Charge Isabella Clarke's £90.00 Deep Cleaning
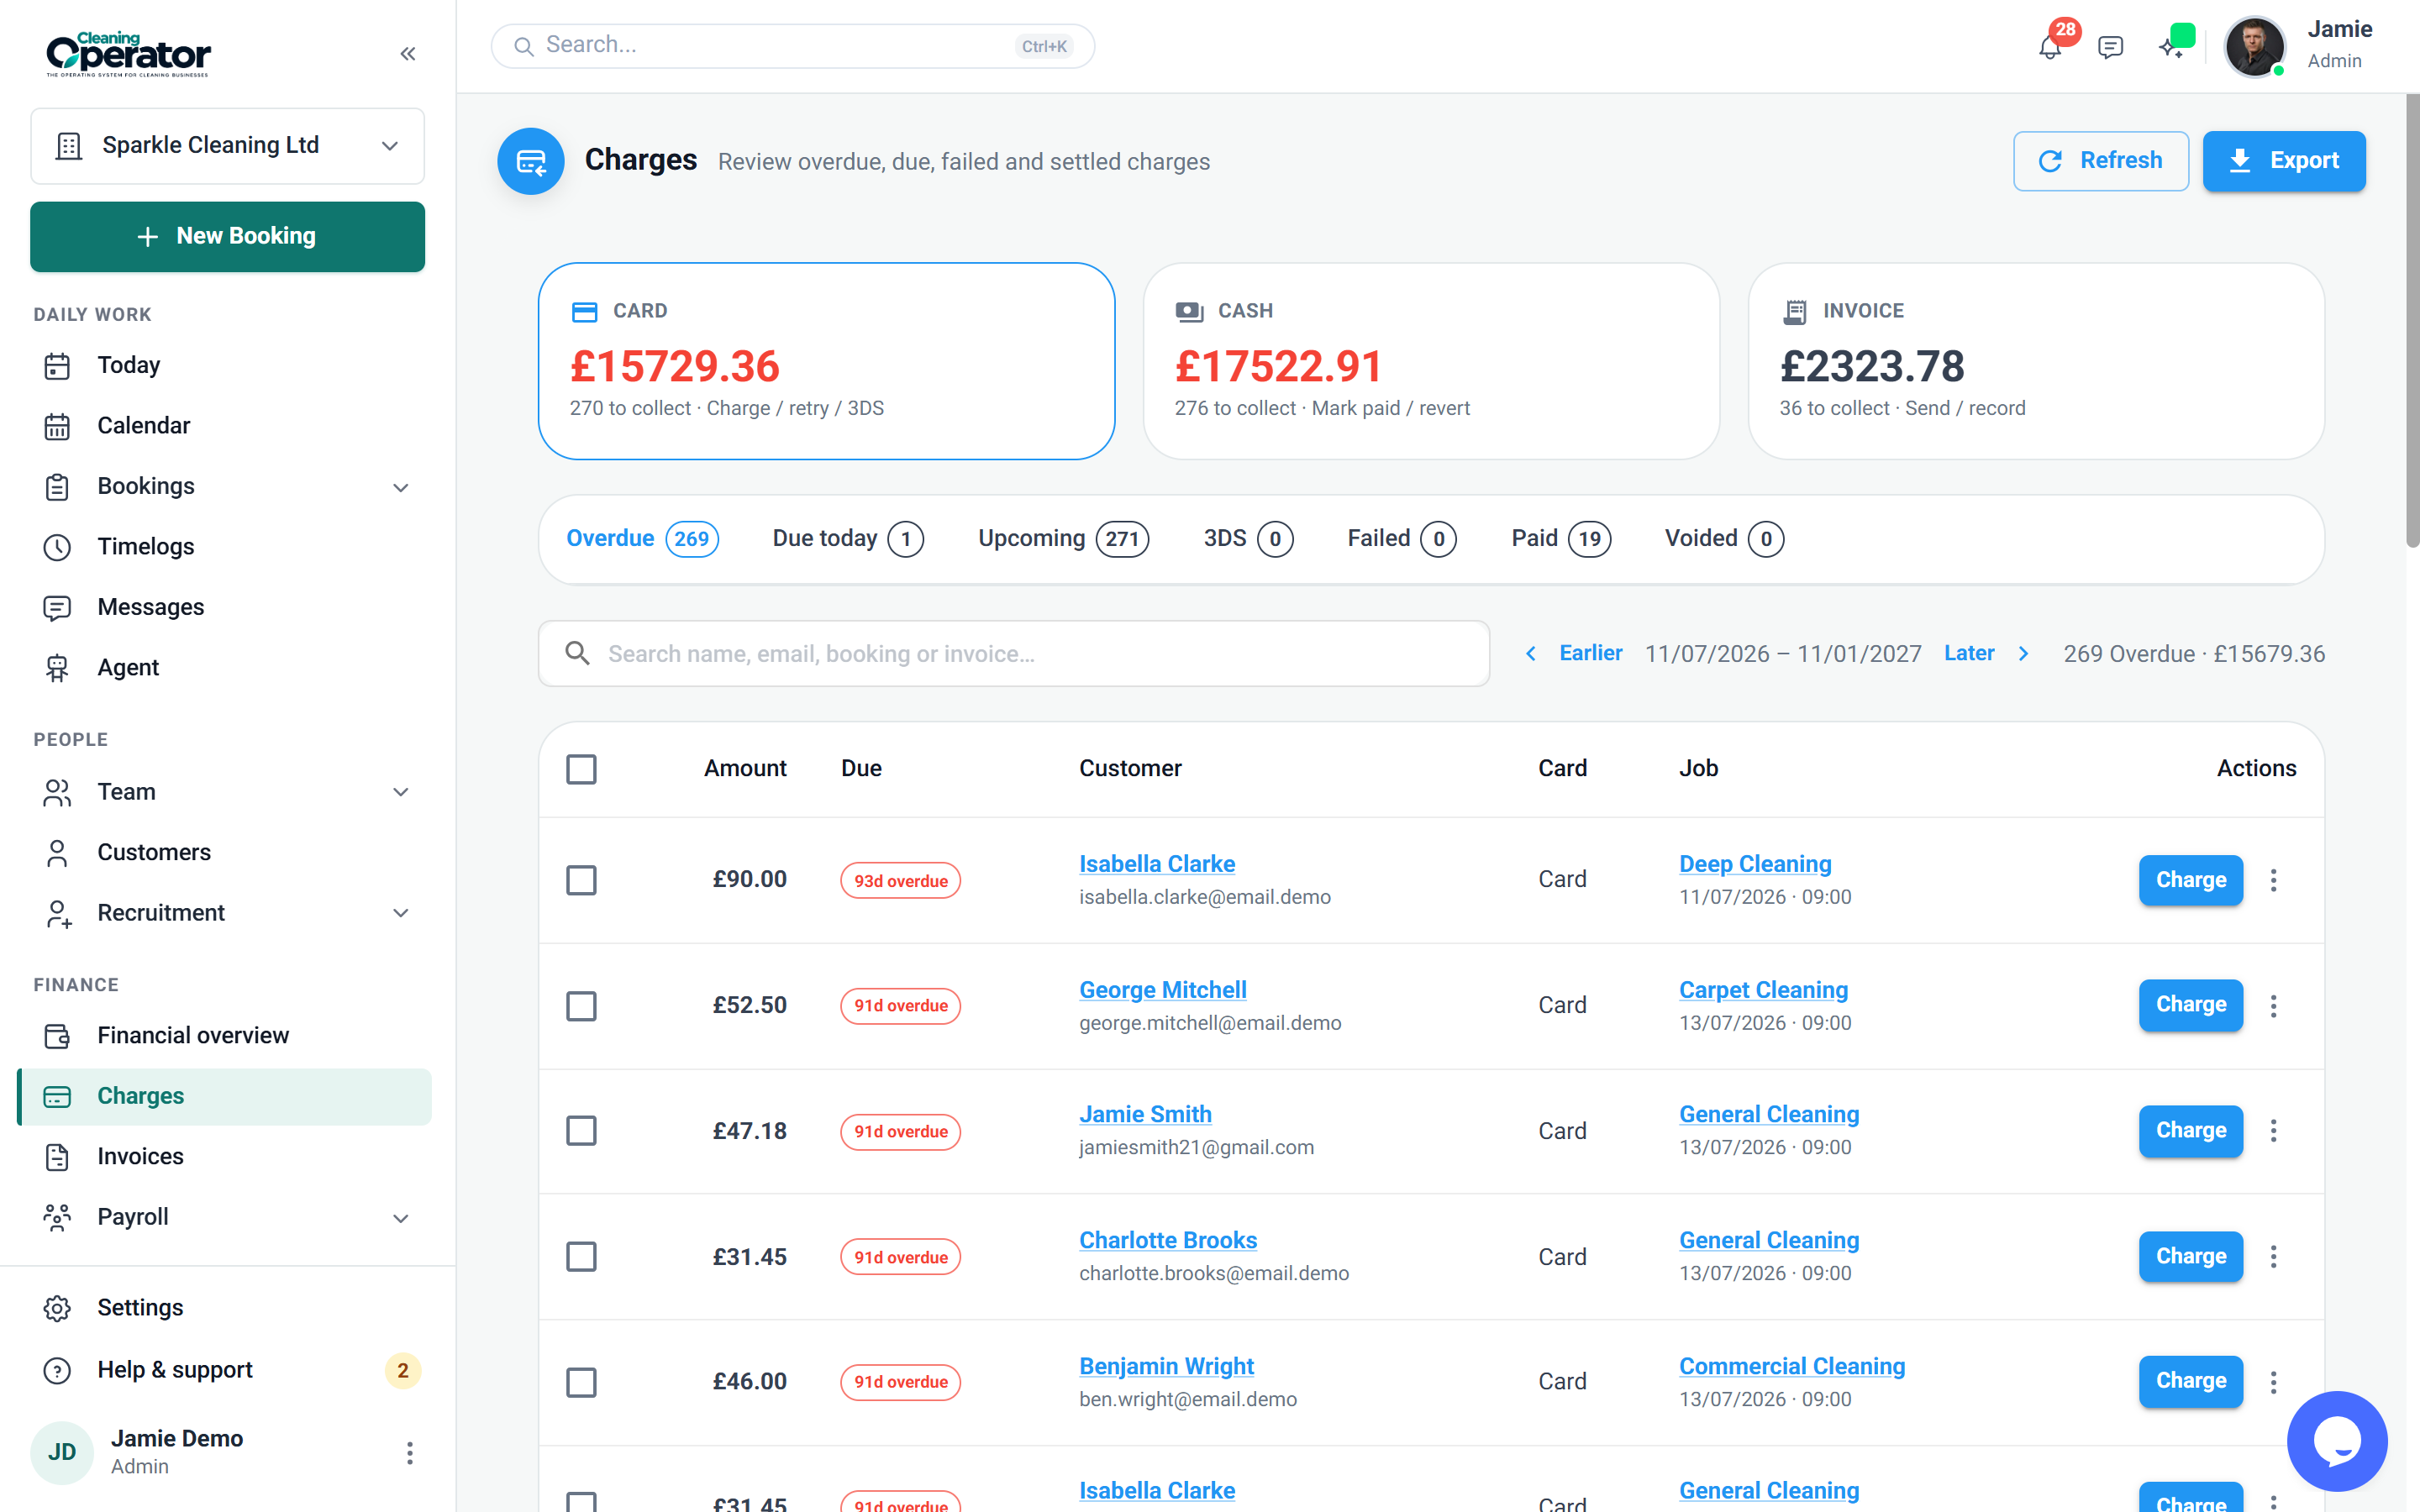 (2190, 880)
